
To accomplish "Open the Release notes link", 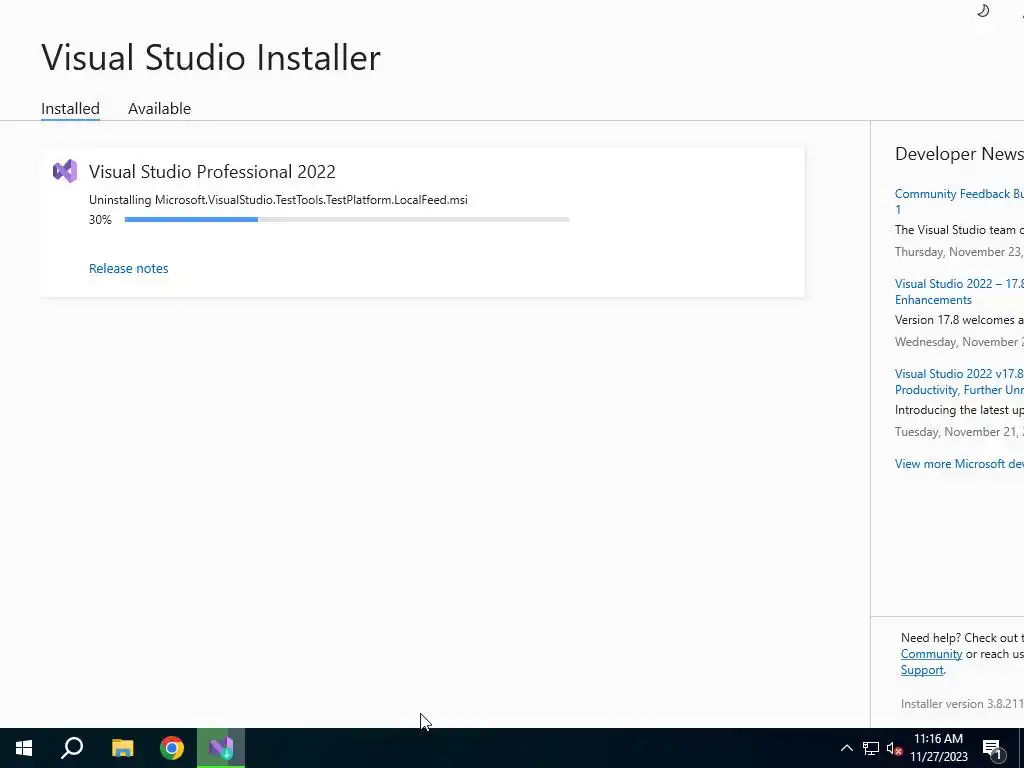I will [129, 268].
